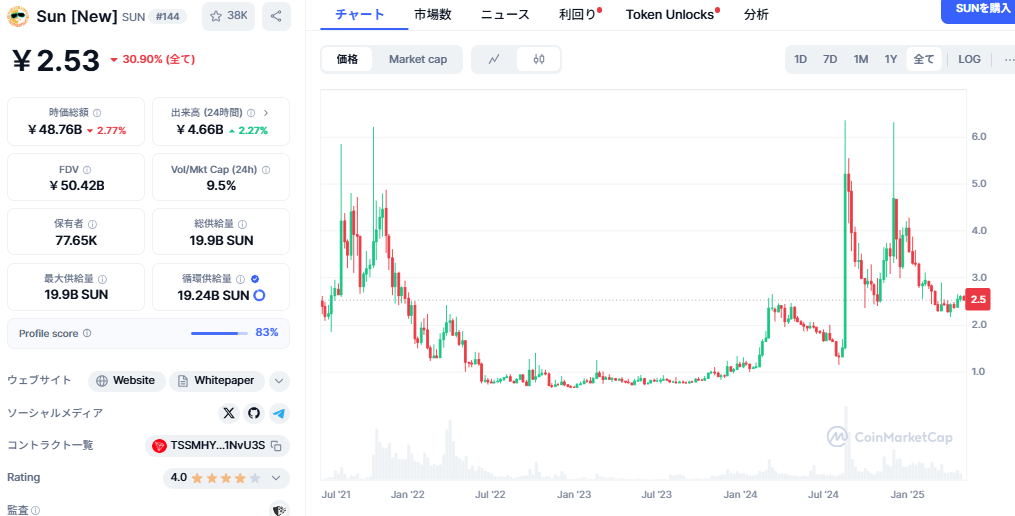Set chart time range to 1Y

[x=890, y=59]
